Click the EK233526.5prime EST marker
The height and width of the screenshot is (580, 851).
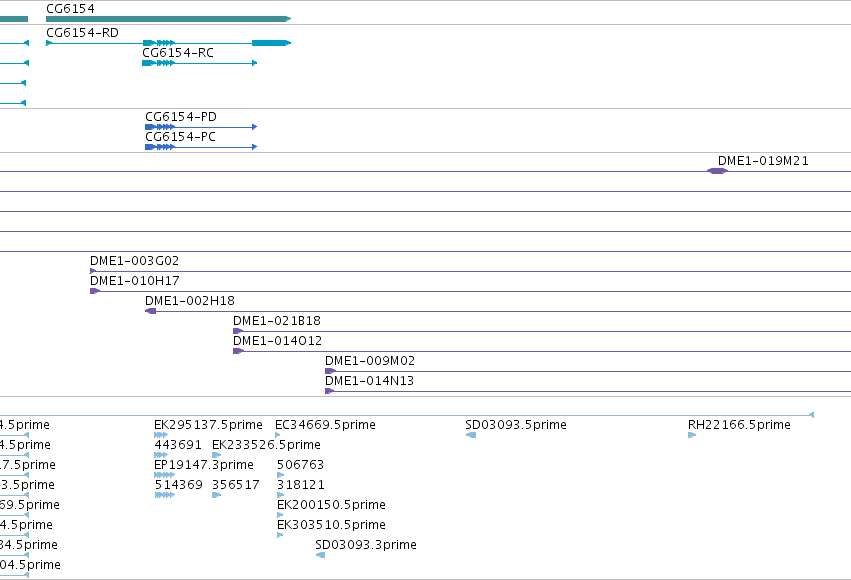pyautogui.click(x=217, y=455)
